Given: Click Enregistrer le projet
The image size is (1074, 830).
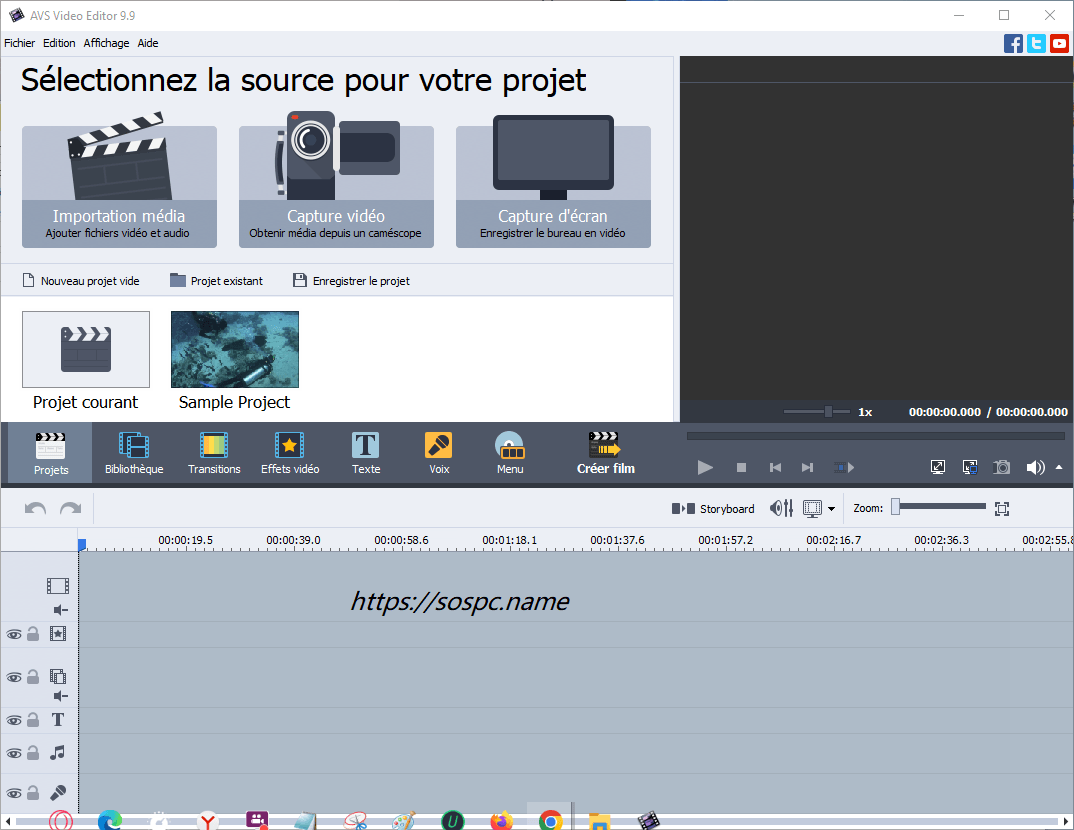Looking at the screenshot, I should (x=351, y=281).
